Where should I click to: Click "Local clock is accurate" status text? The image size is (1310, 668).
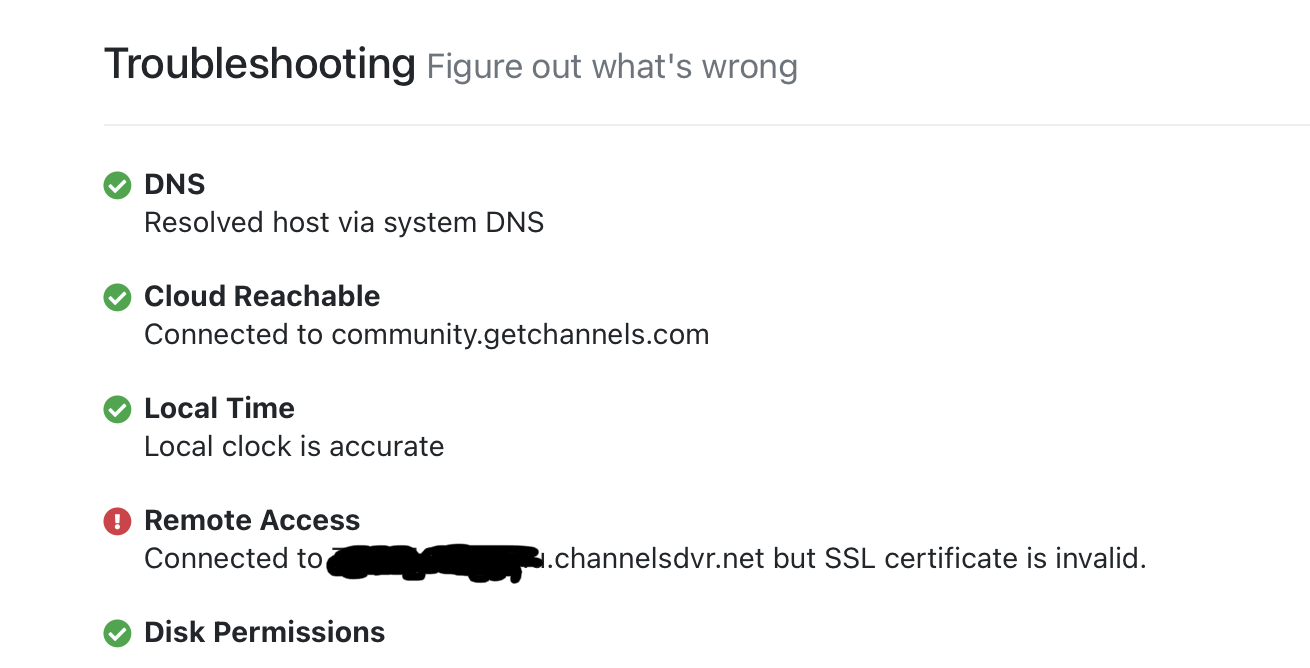294,446
